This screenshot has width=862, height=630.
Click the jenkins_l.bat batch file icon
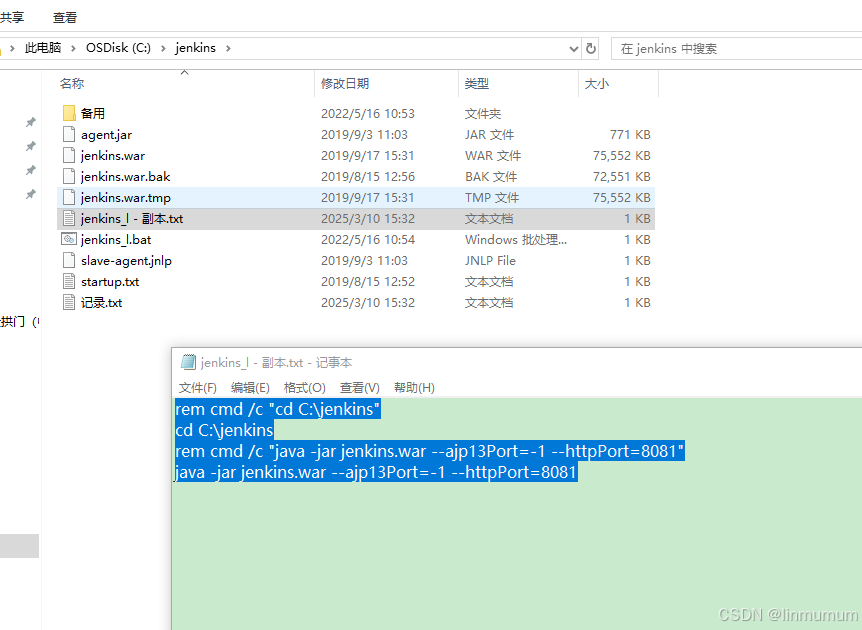click(x=69, y=239)
